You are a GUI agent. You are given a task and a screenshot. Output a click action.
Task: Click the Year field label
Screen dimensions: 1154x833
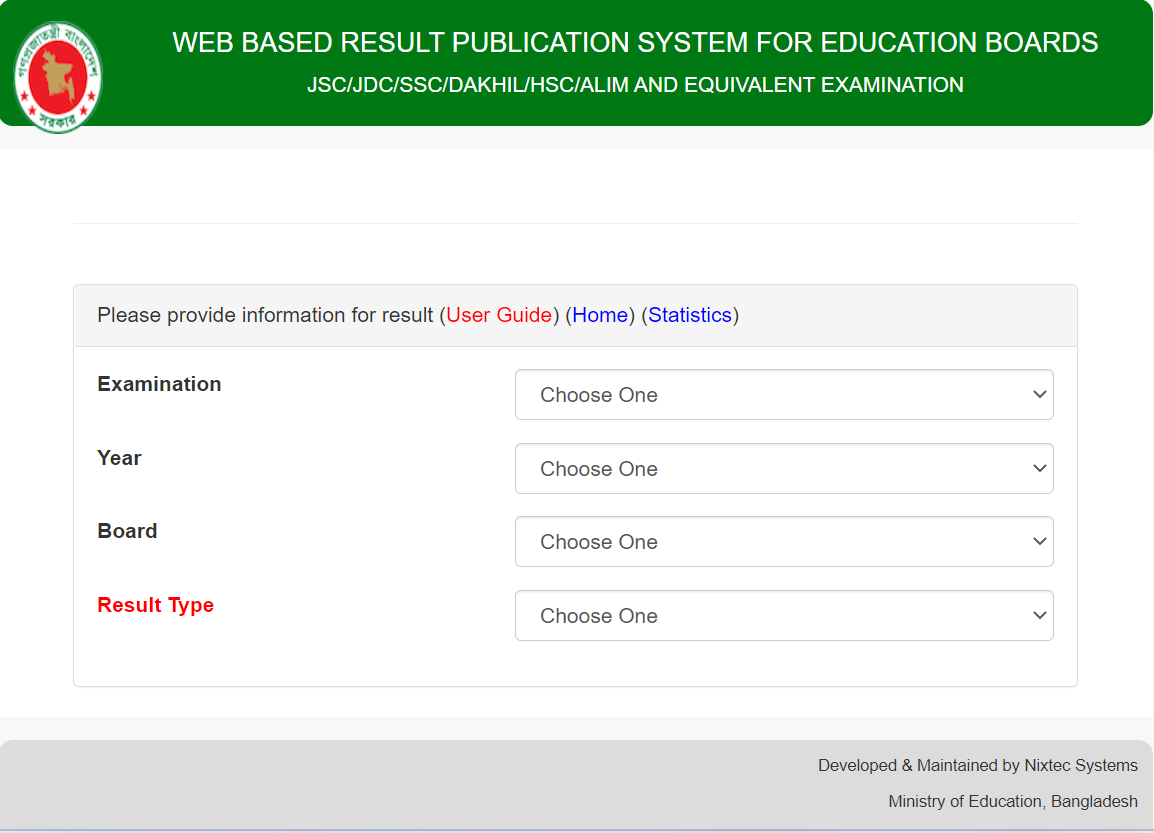[119, 457]
